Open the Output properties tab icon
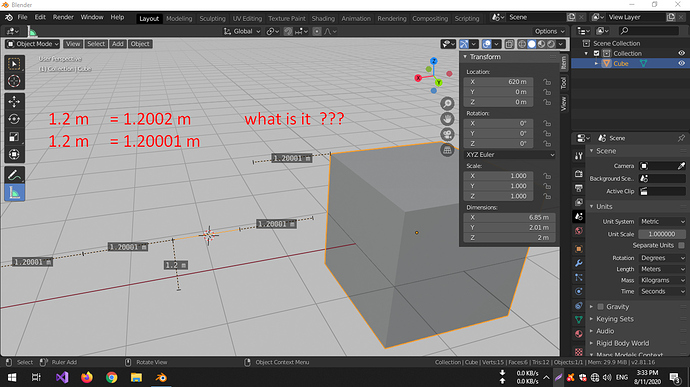This screenshot has width=690, height=387. coord(579,188)
